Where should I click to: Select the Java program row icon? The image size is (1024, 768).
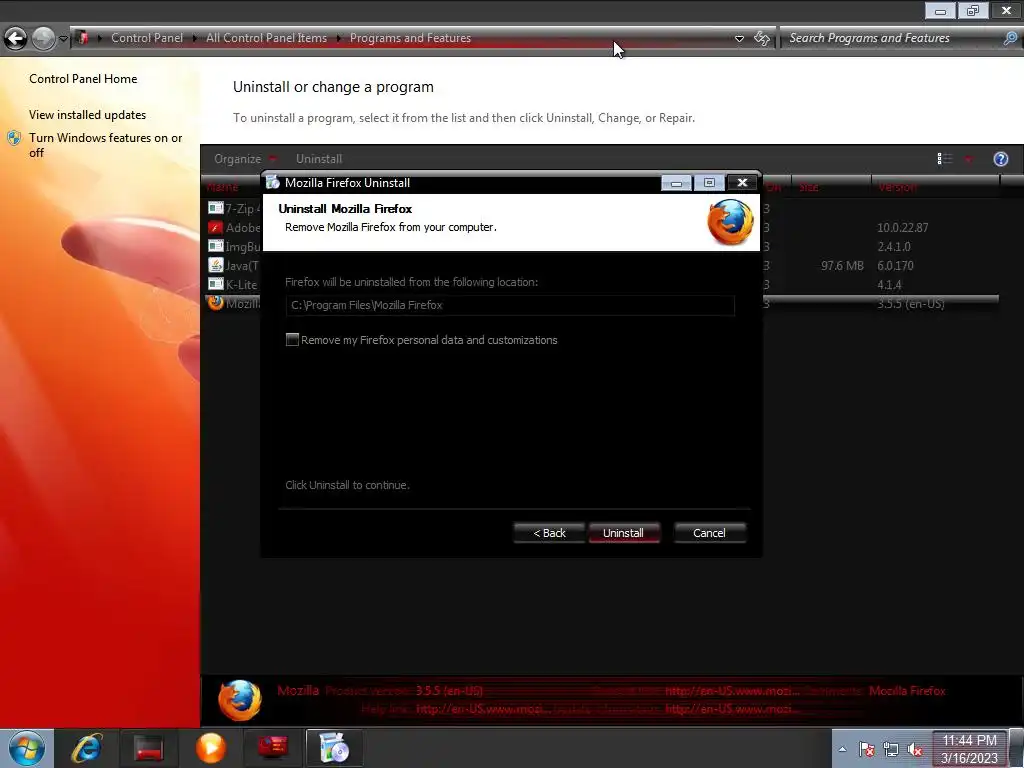215,265
